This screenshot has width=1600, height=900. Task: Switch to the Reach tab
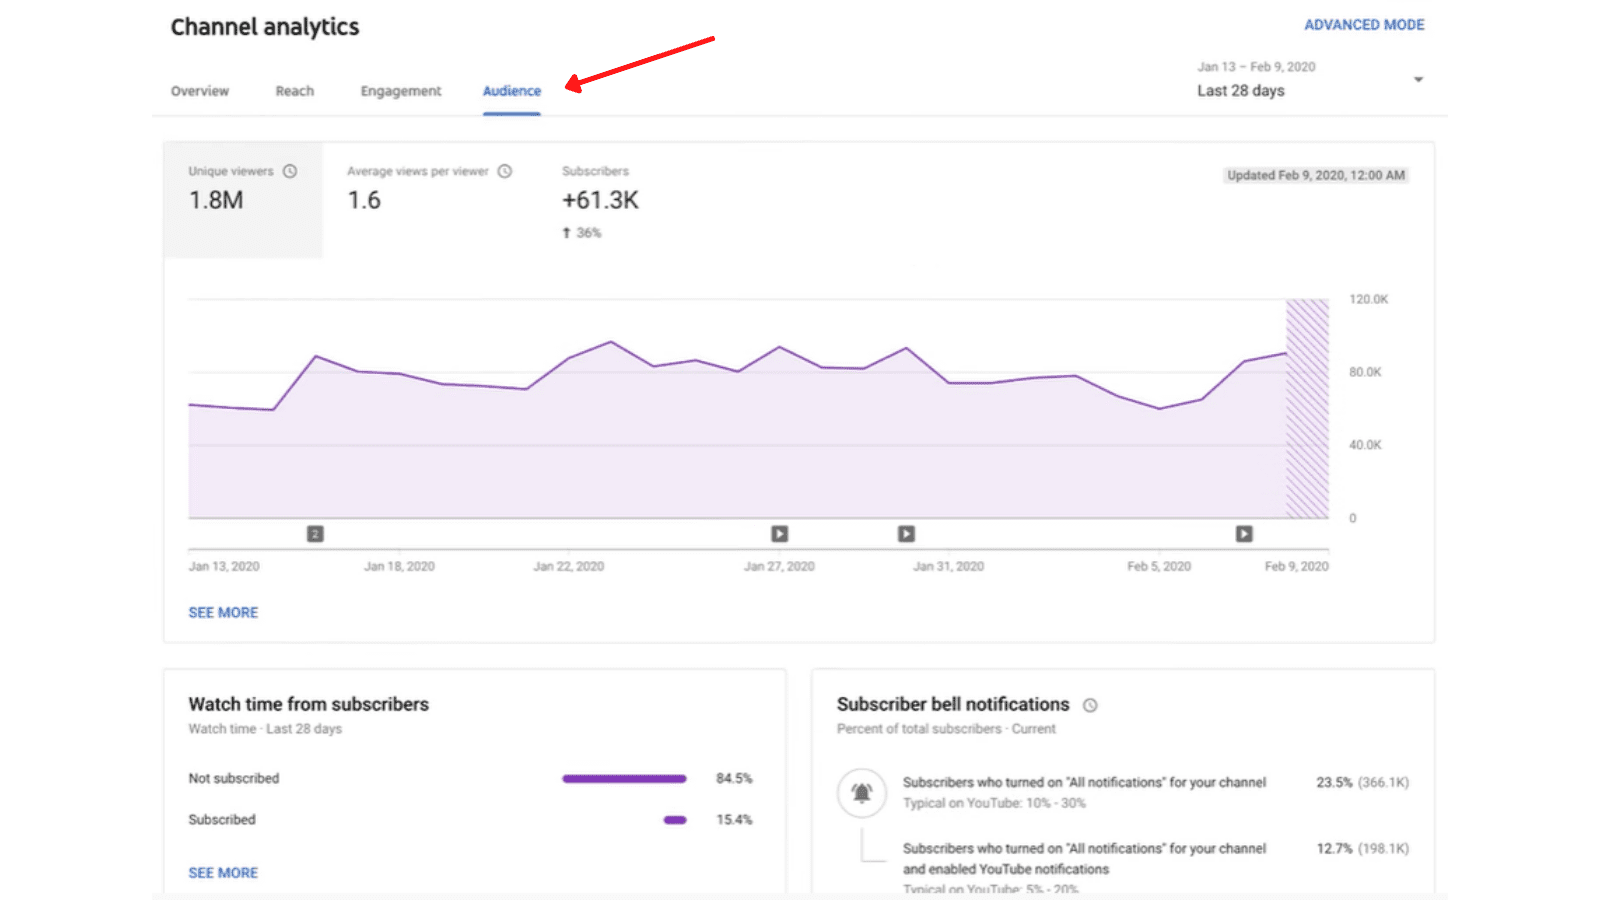(295, 91)
